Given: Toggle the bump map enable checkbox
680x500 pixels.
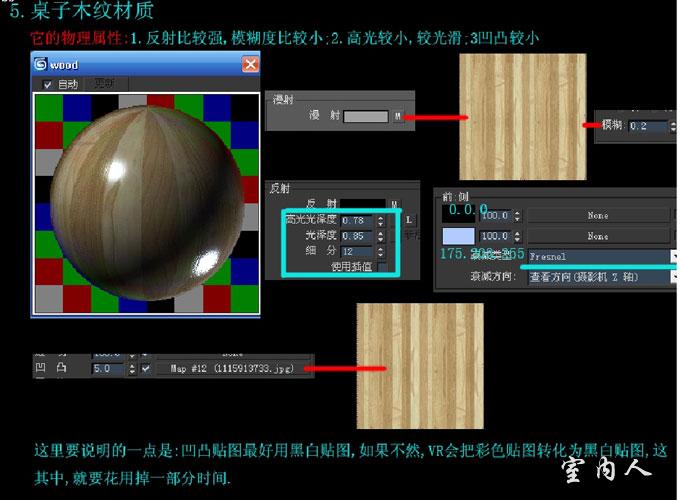Looking at the screenshot, I should coord(146,369).
